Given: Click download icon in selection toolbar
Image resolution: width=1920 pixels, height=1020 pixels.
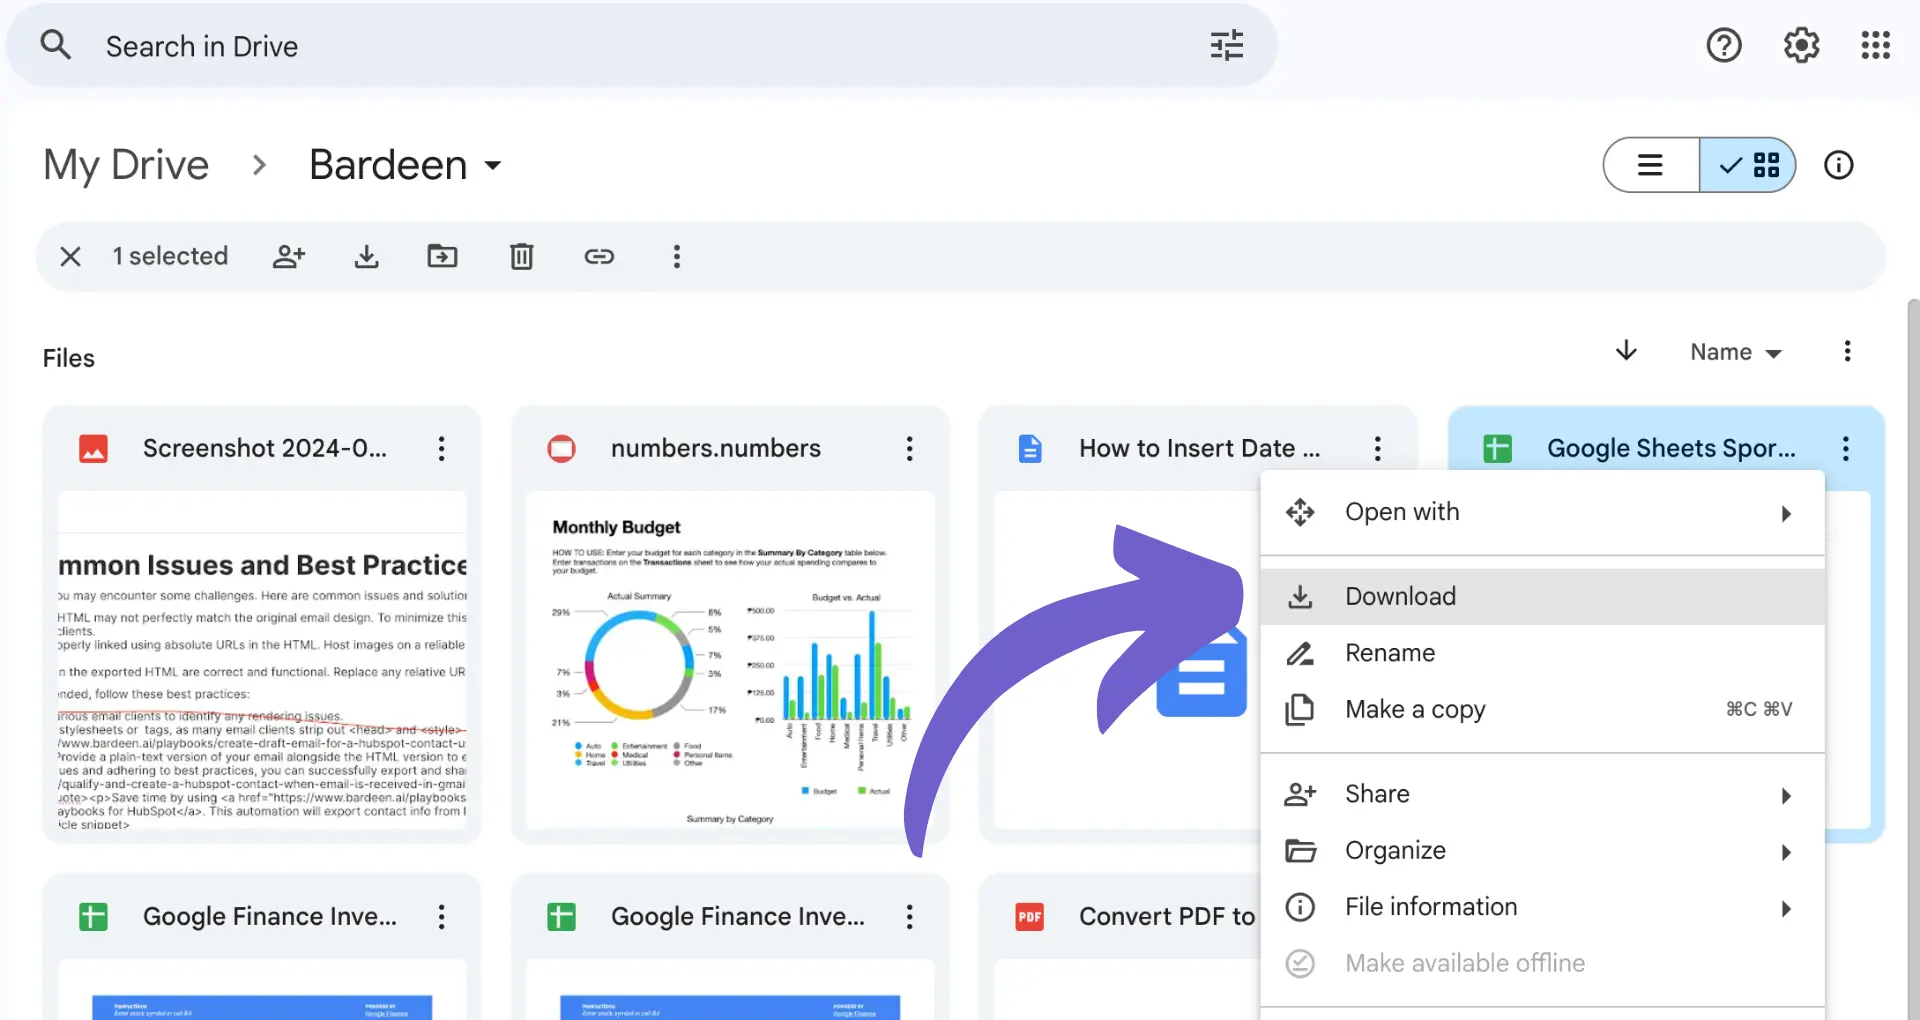Looking at the screenshot, I should pos(367,257).
